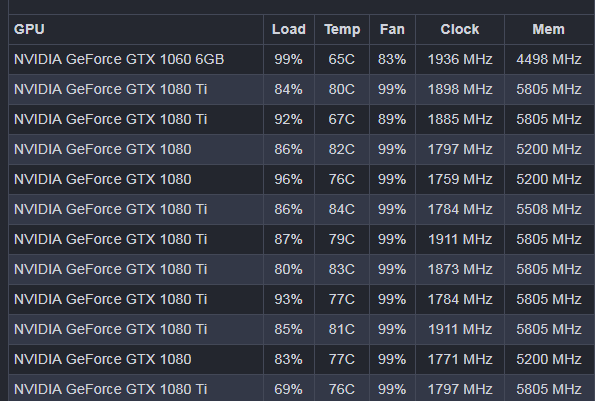This screenshot has width=595, height=401.
Task: Click the 65C temperature cell
Action: click(x=342, y=59)
